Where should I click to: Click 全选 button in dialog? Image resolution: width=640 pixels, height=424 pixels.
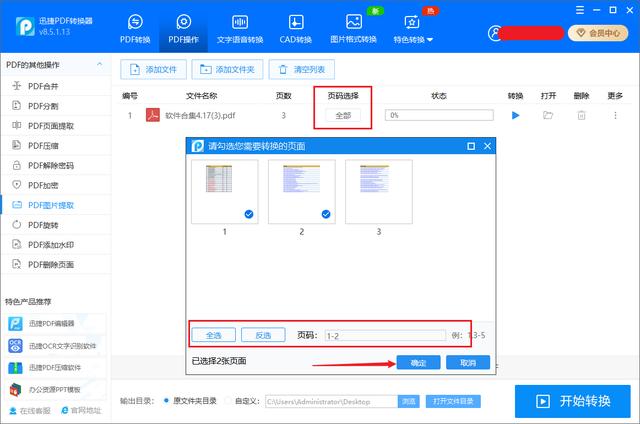click(x=213, y=335)
